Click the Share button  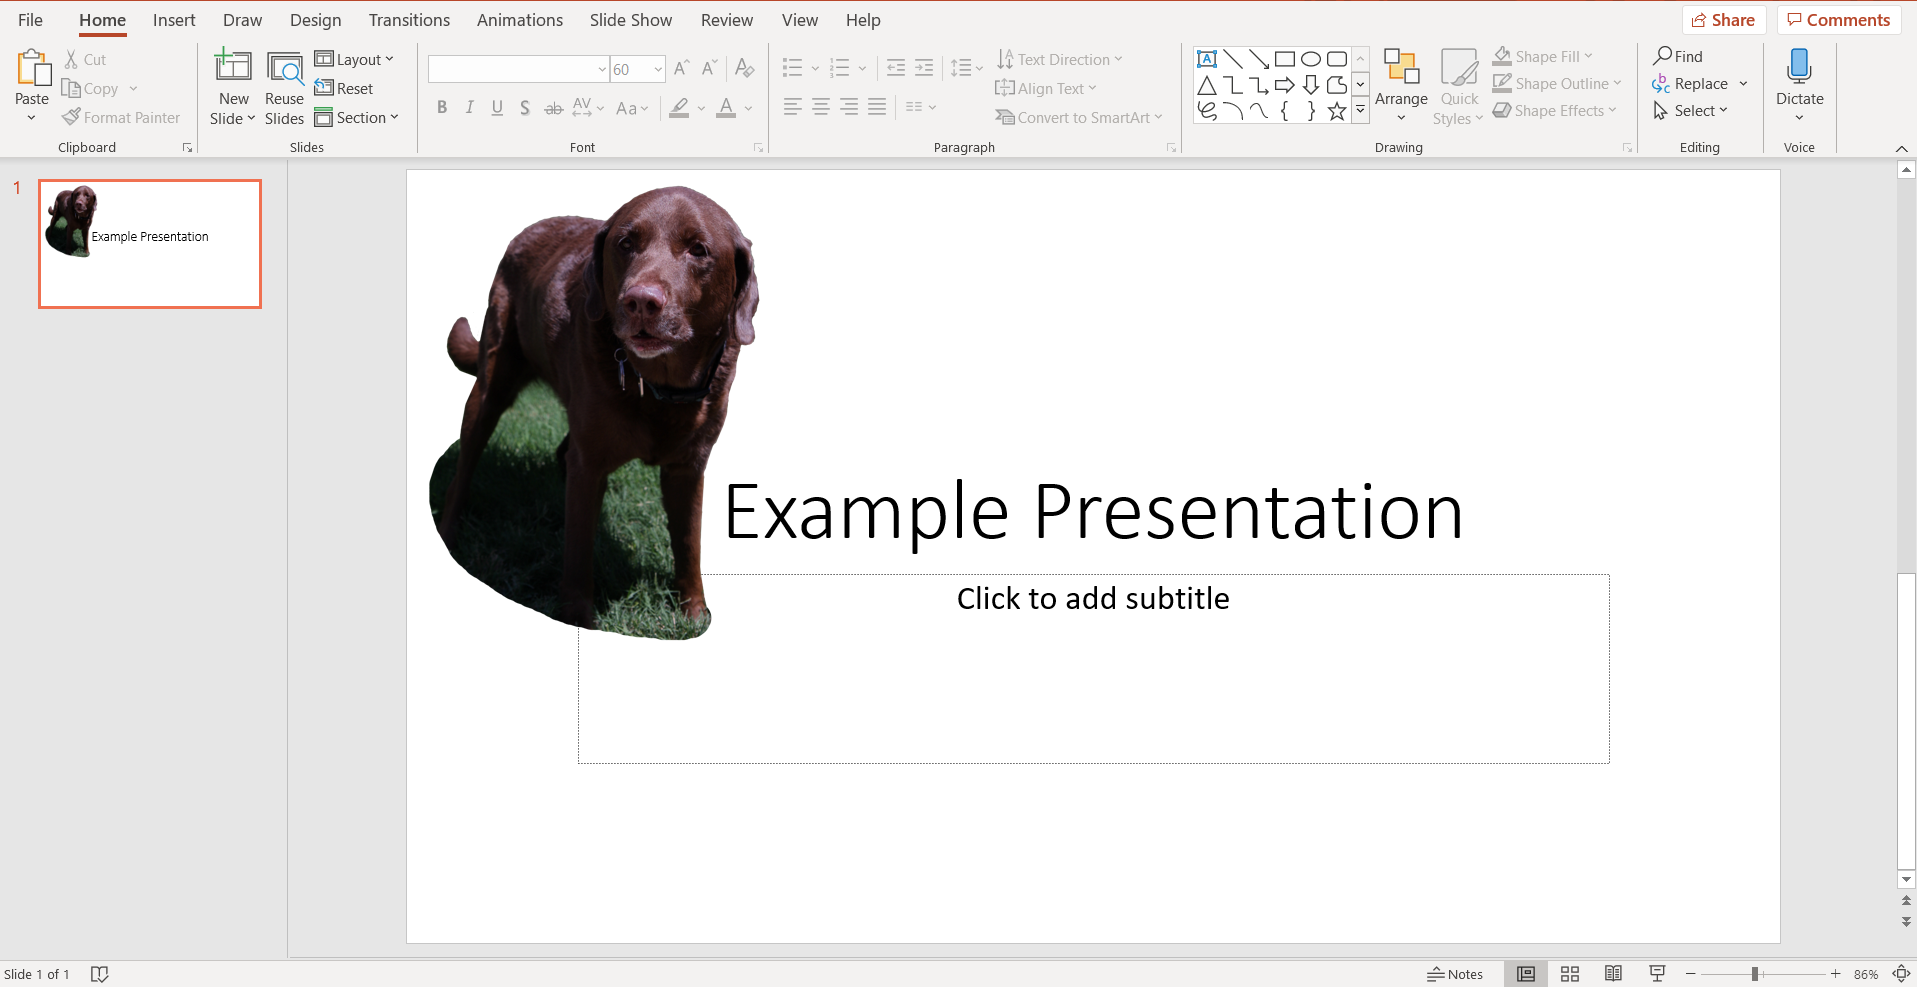(x=1724, y=20)
